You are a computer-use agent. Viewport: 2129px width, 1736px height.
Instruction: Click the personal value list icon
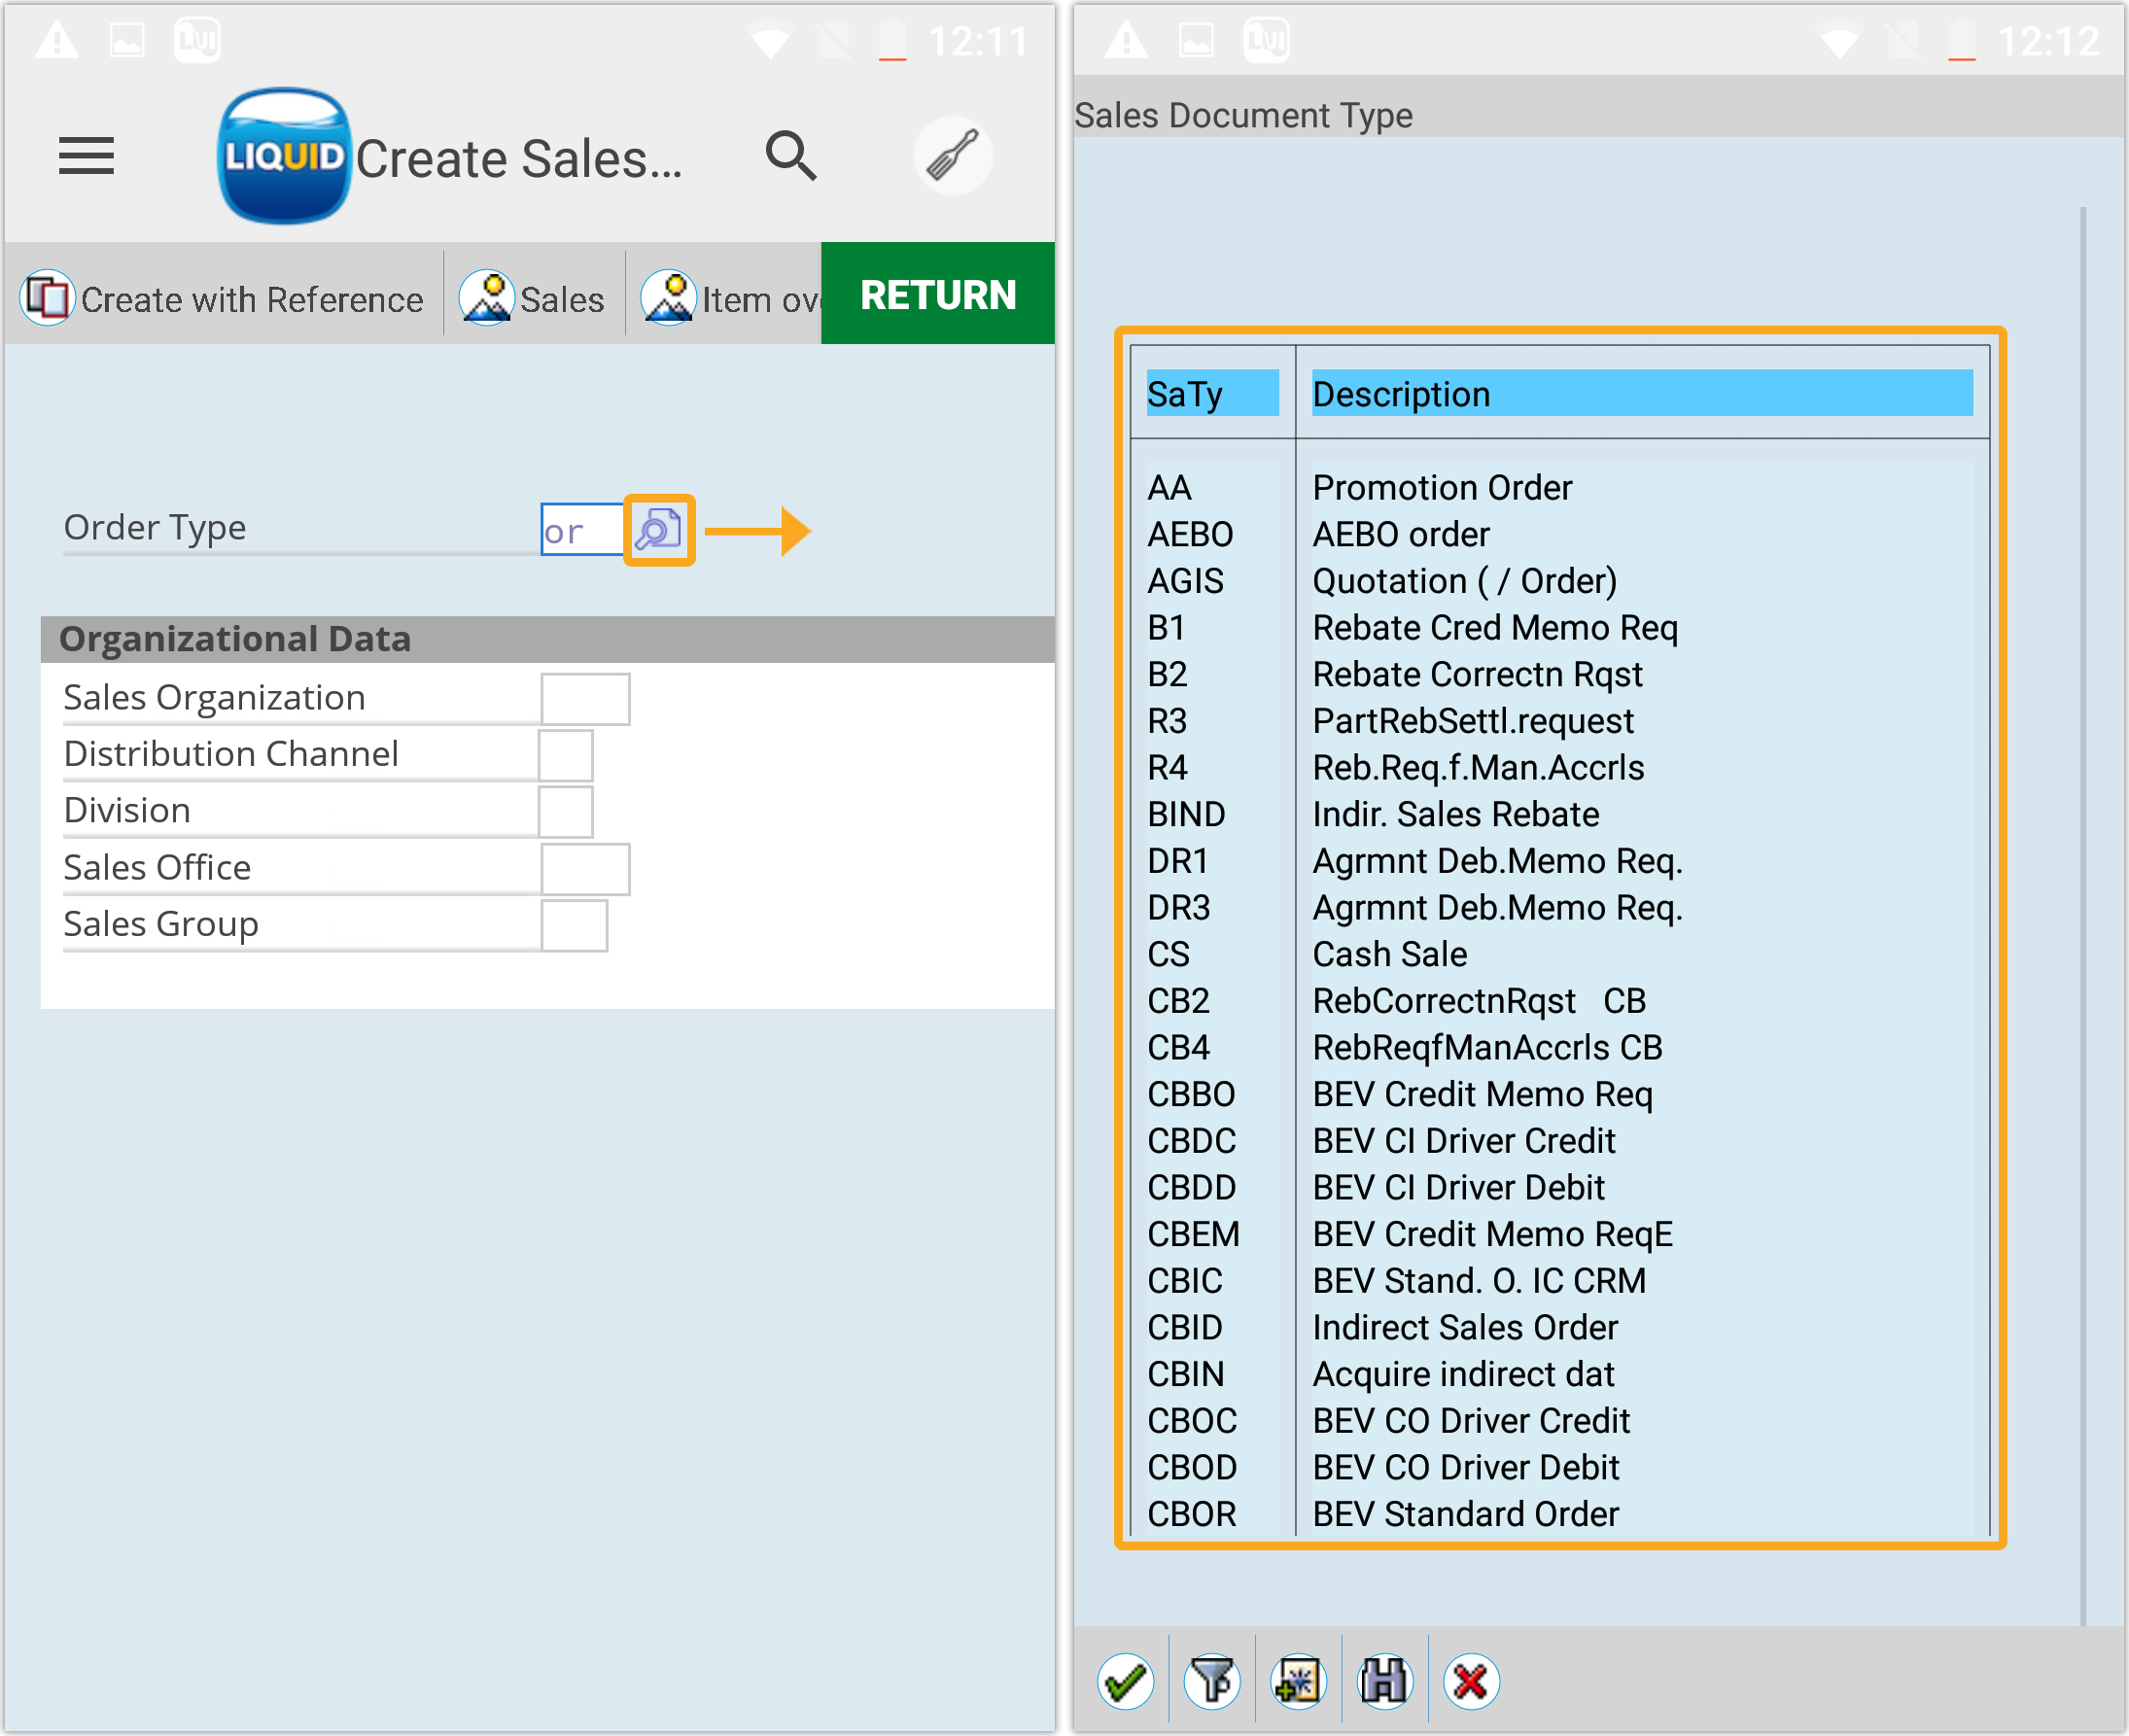1298,1681
